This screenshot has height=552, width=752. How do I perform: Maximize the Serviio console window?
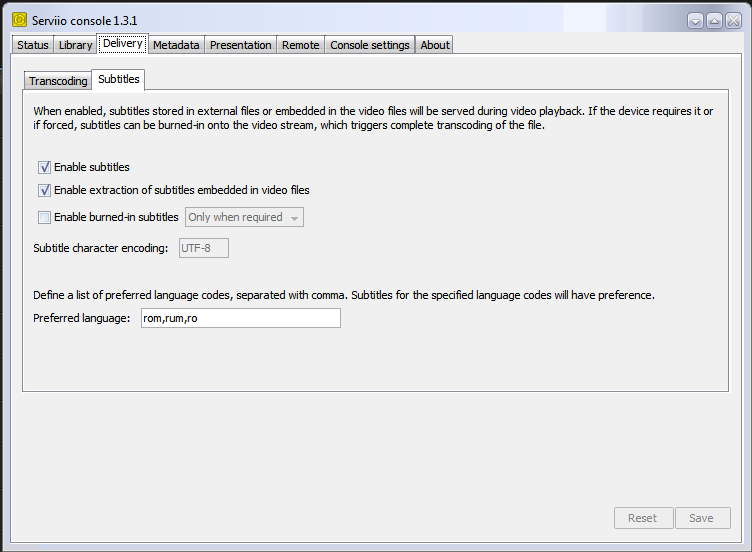click(714, 20)
